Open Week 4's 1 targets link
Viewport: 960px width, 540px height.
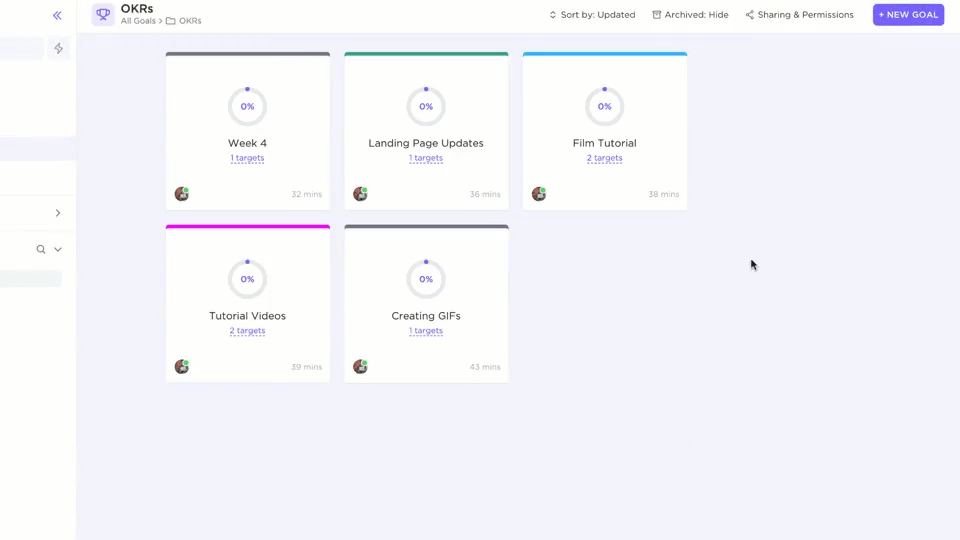(247, 158)
